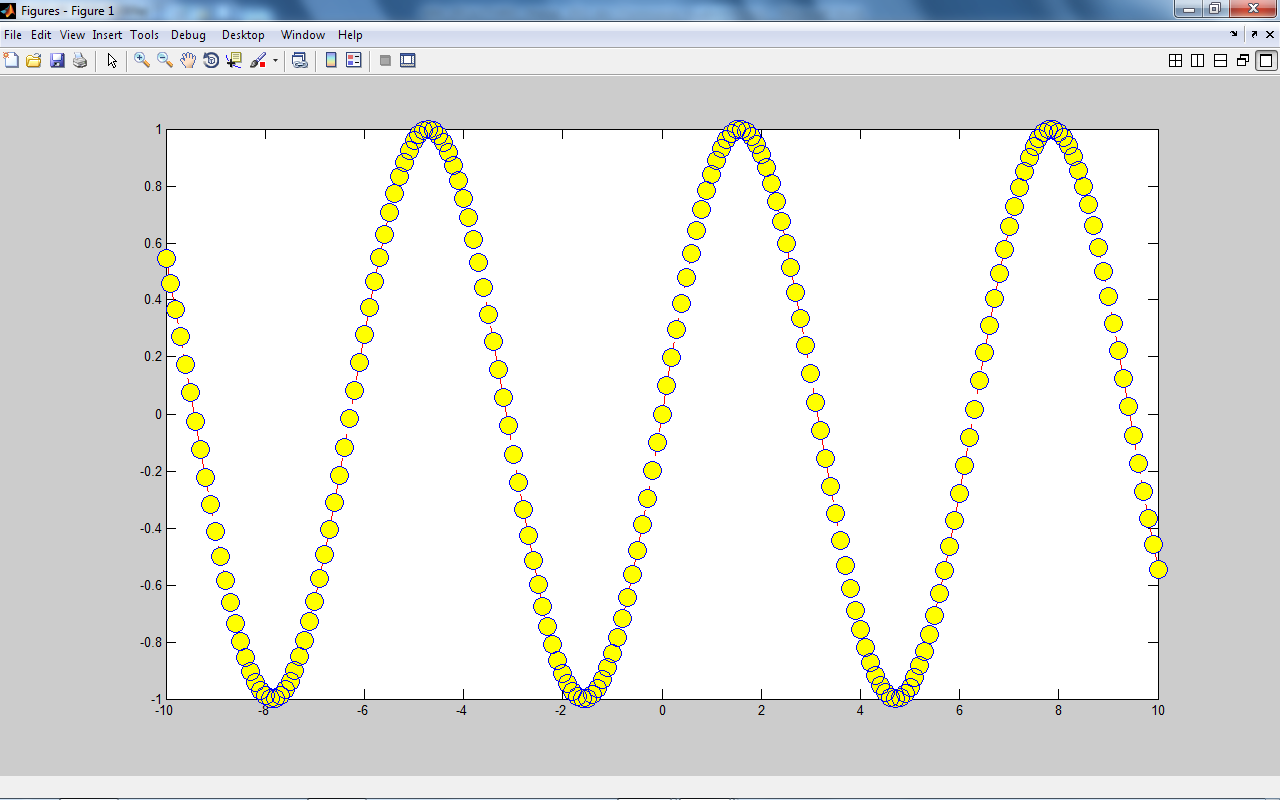Open the docking actions arrow in menu bar
Viewport: 1280px width, 800px height.
pos(1235,34)
